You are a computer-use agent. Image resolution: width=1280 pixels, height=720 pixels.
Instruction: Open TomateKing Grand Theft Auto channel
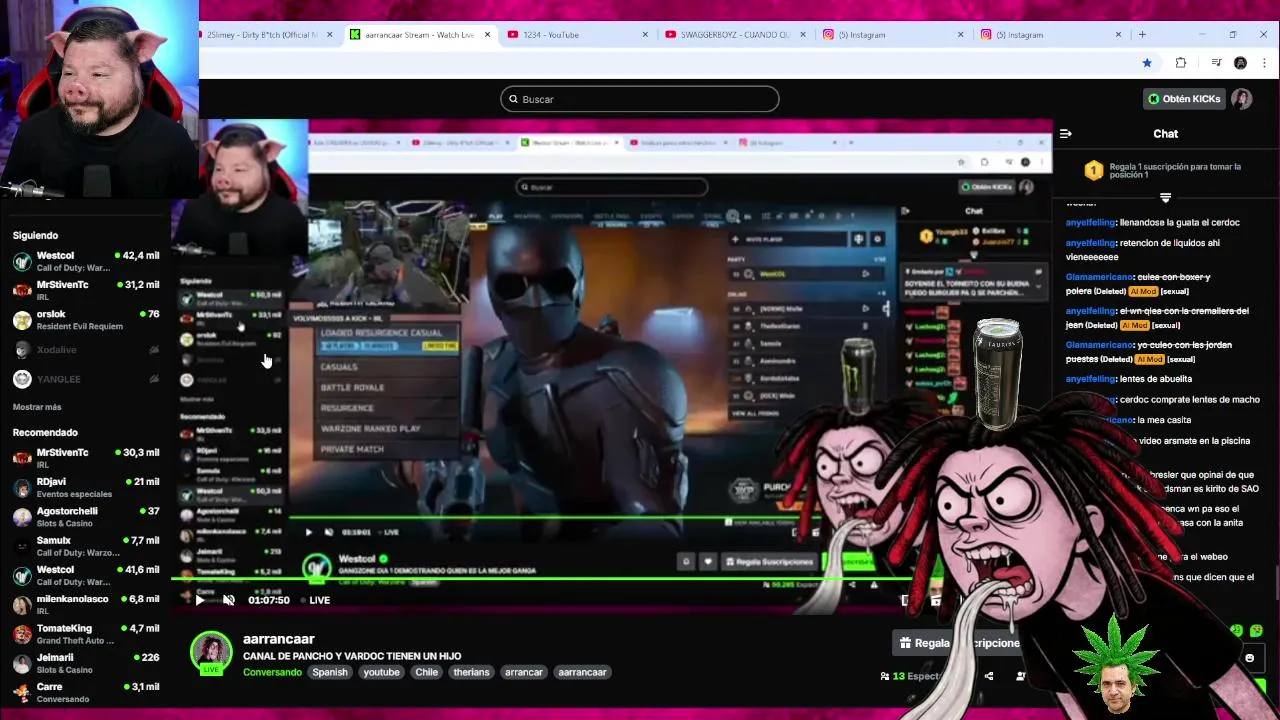86,634
